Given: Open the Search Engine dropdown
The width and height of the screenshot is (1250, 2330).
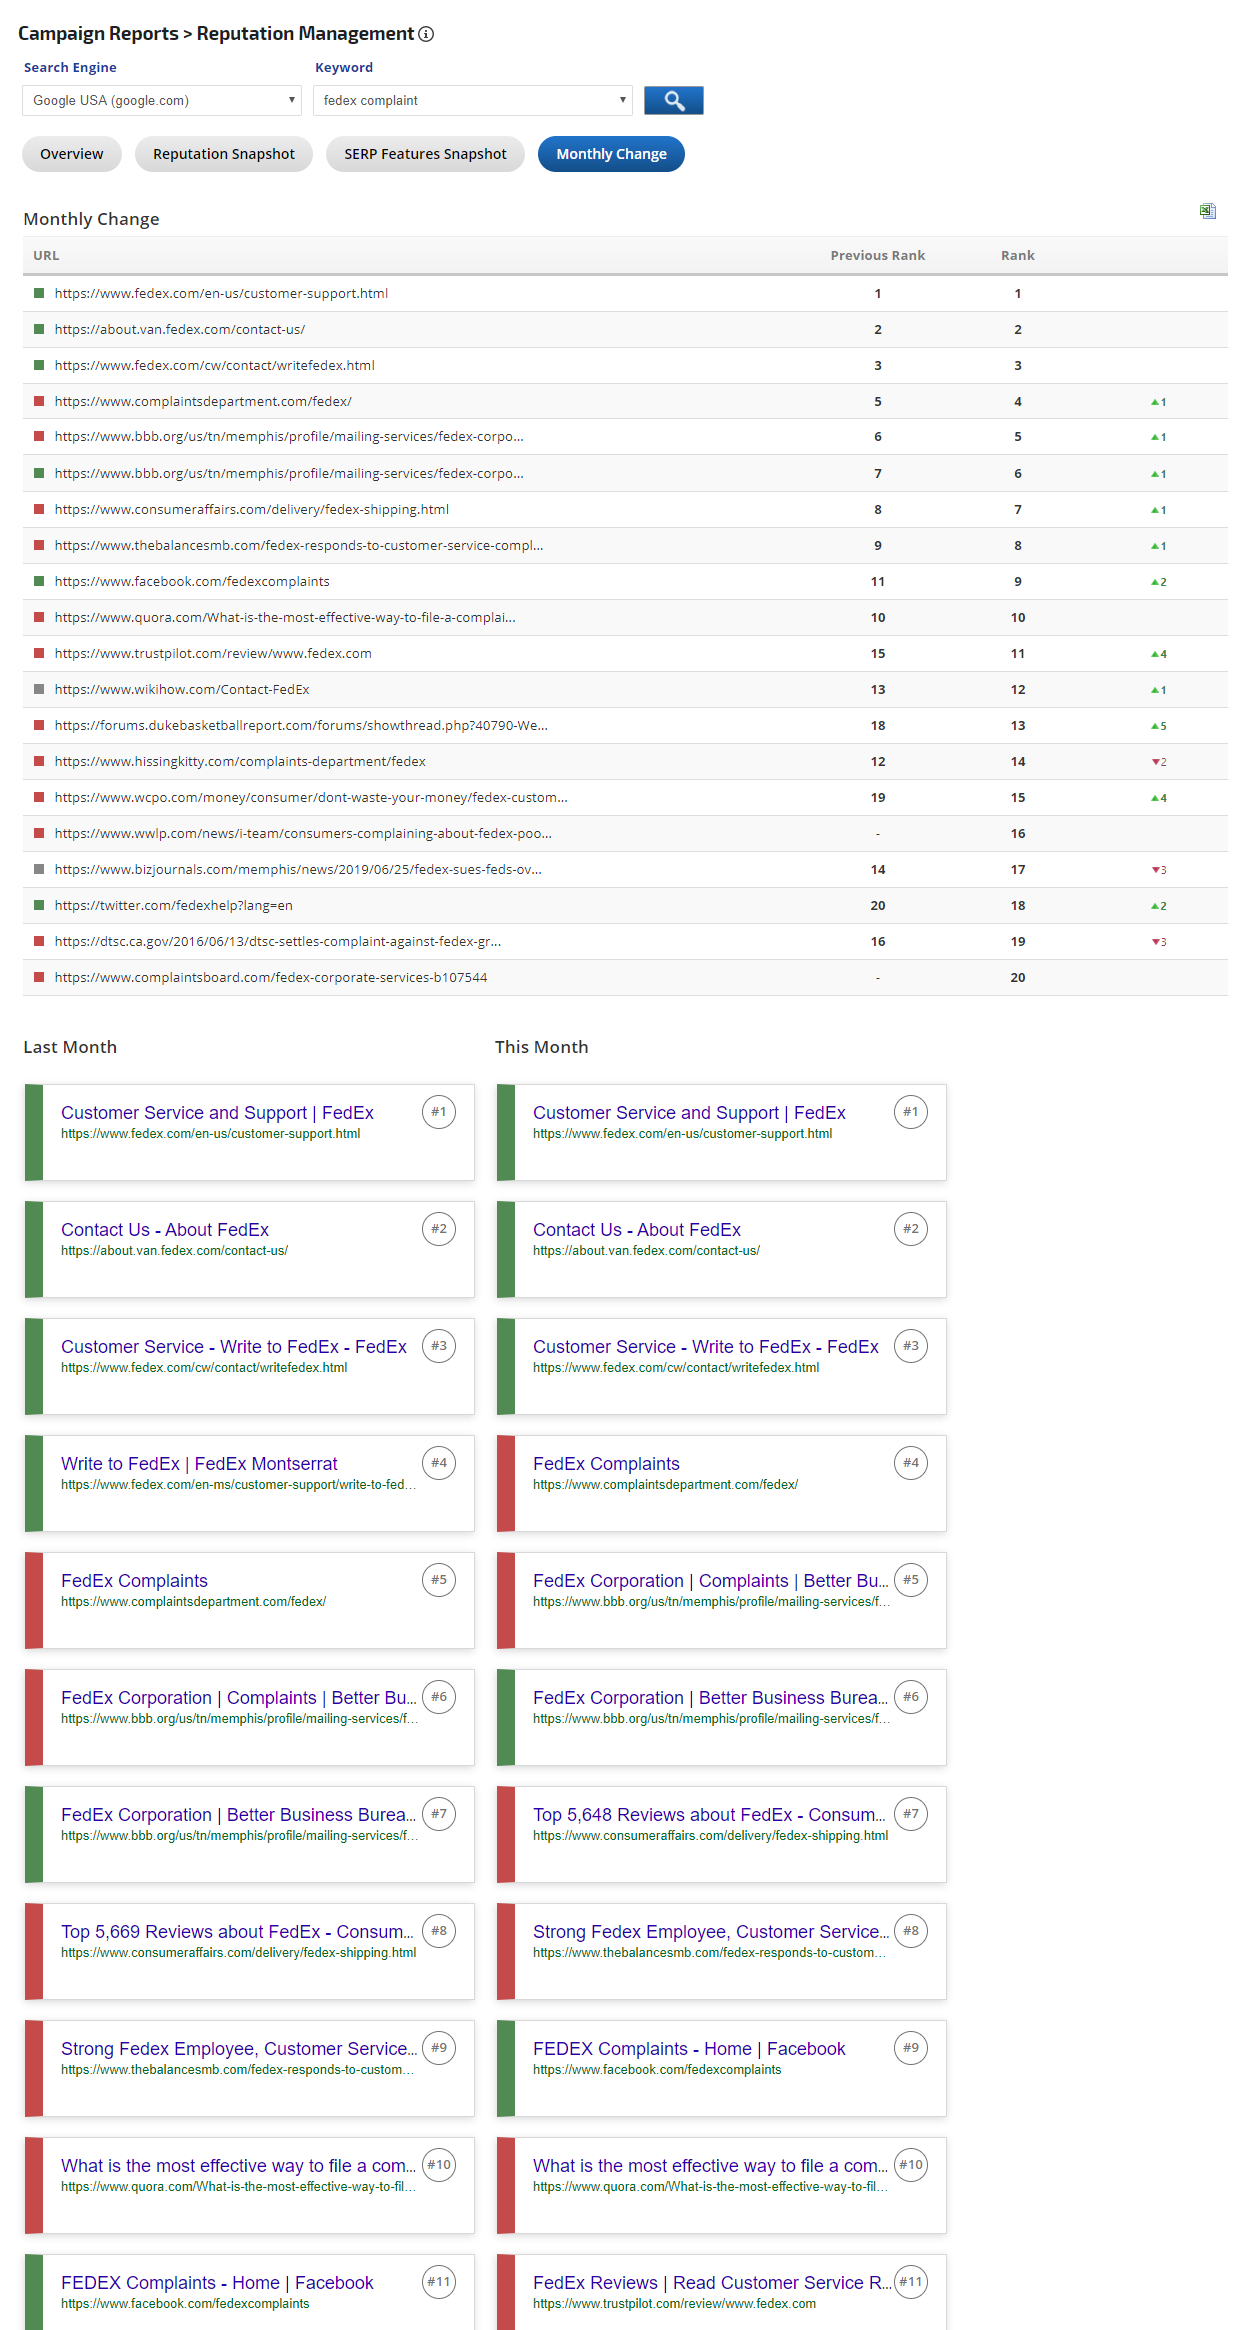Looking at the screenshot, I should pos(161,101).
